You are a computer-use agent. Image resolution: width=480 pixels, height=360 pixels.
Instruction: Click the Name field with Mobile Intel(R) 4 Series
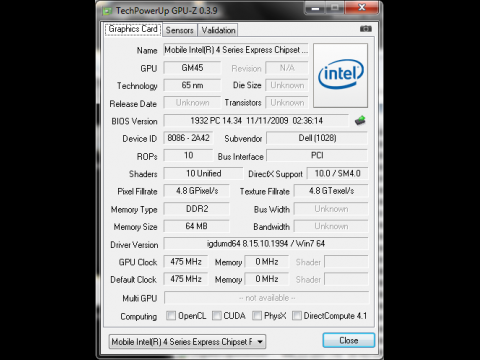point(236,50)
